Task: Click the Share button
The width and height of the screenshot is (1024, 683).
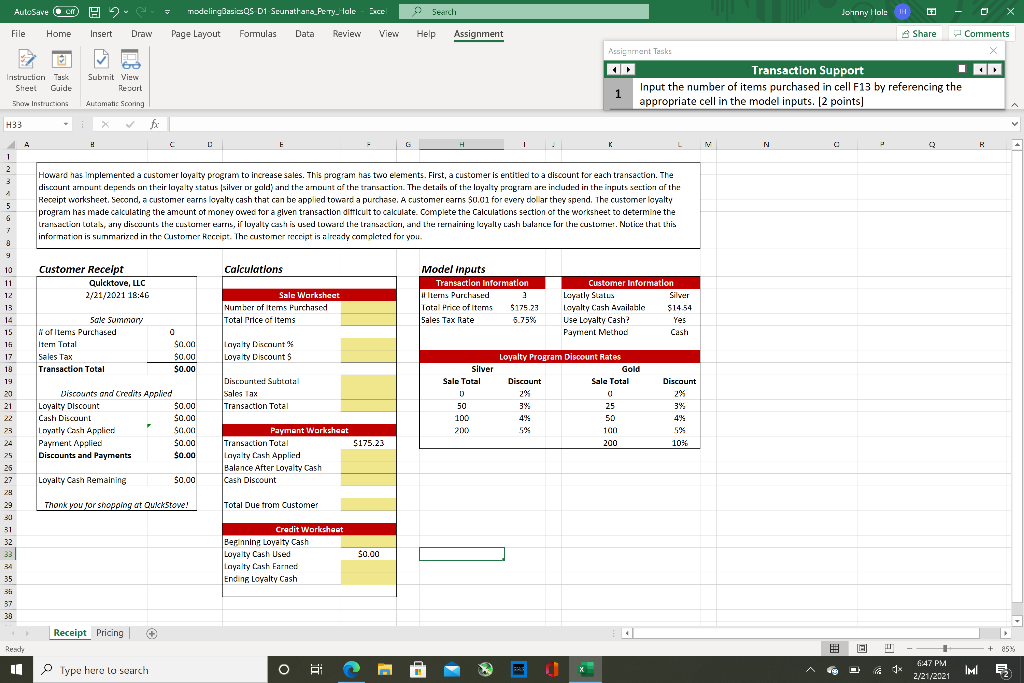Action: coord(919,34)
